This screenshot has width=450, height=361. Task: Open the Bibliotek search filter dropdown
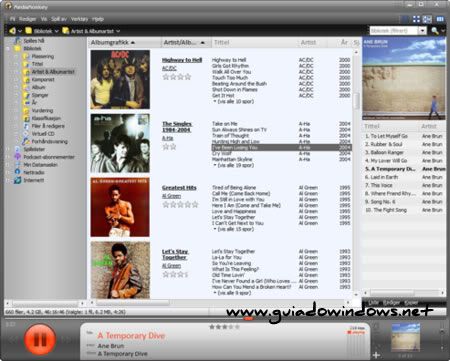click(x=423, y=31)
